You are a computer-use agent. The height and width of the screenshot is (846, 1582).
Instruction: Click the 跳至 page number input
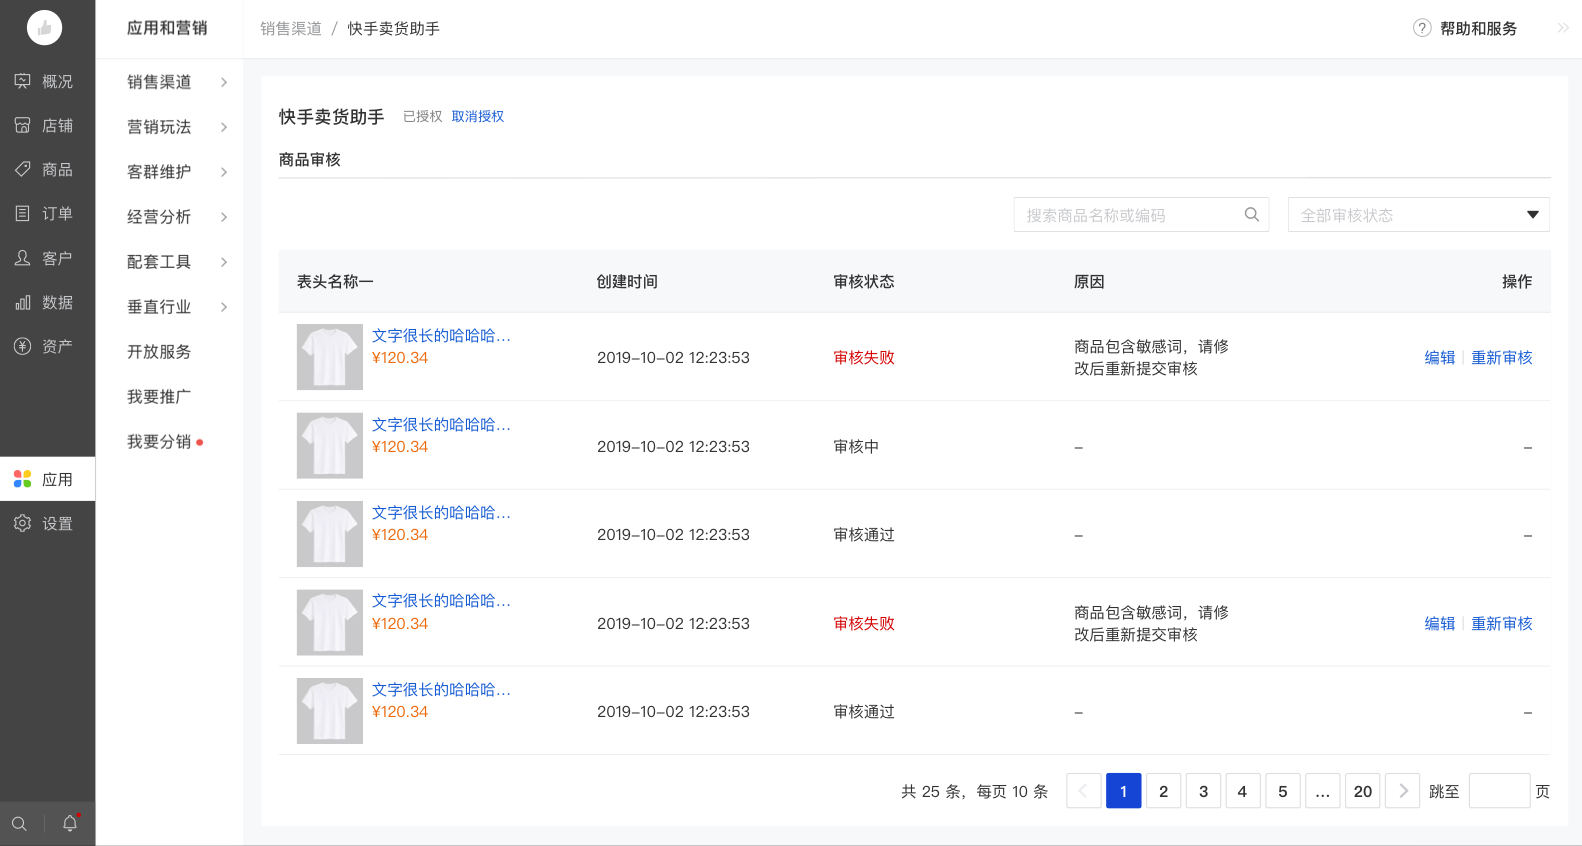pyautogui.click(x=1499, y=791)
